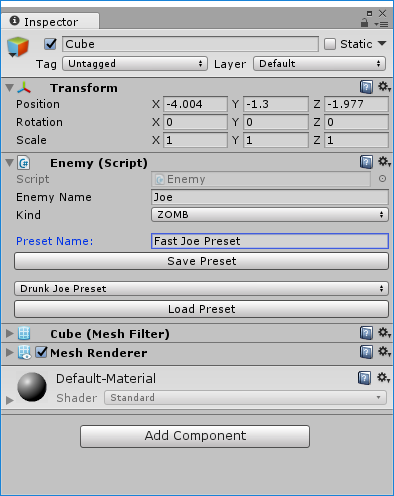Viewport: 394px width, 496px height.
Task: Disable the Mesh Renderer checkbox
Action: (x=41, y=352)
